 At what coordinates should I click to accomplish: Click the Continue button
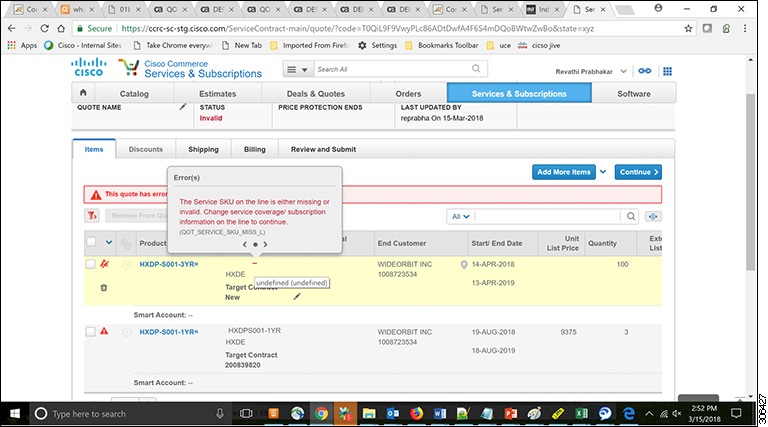click(638, 172)
